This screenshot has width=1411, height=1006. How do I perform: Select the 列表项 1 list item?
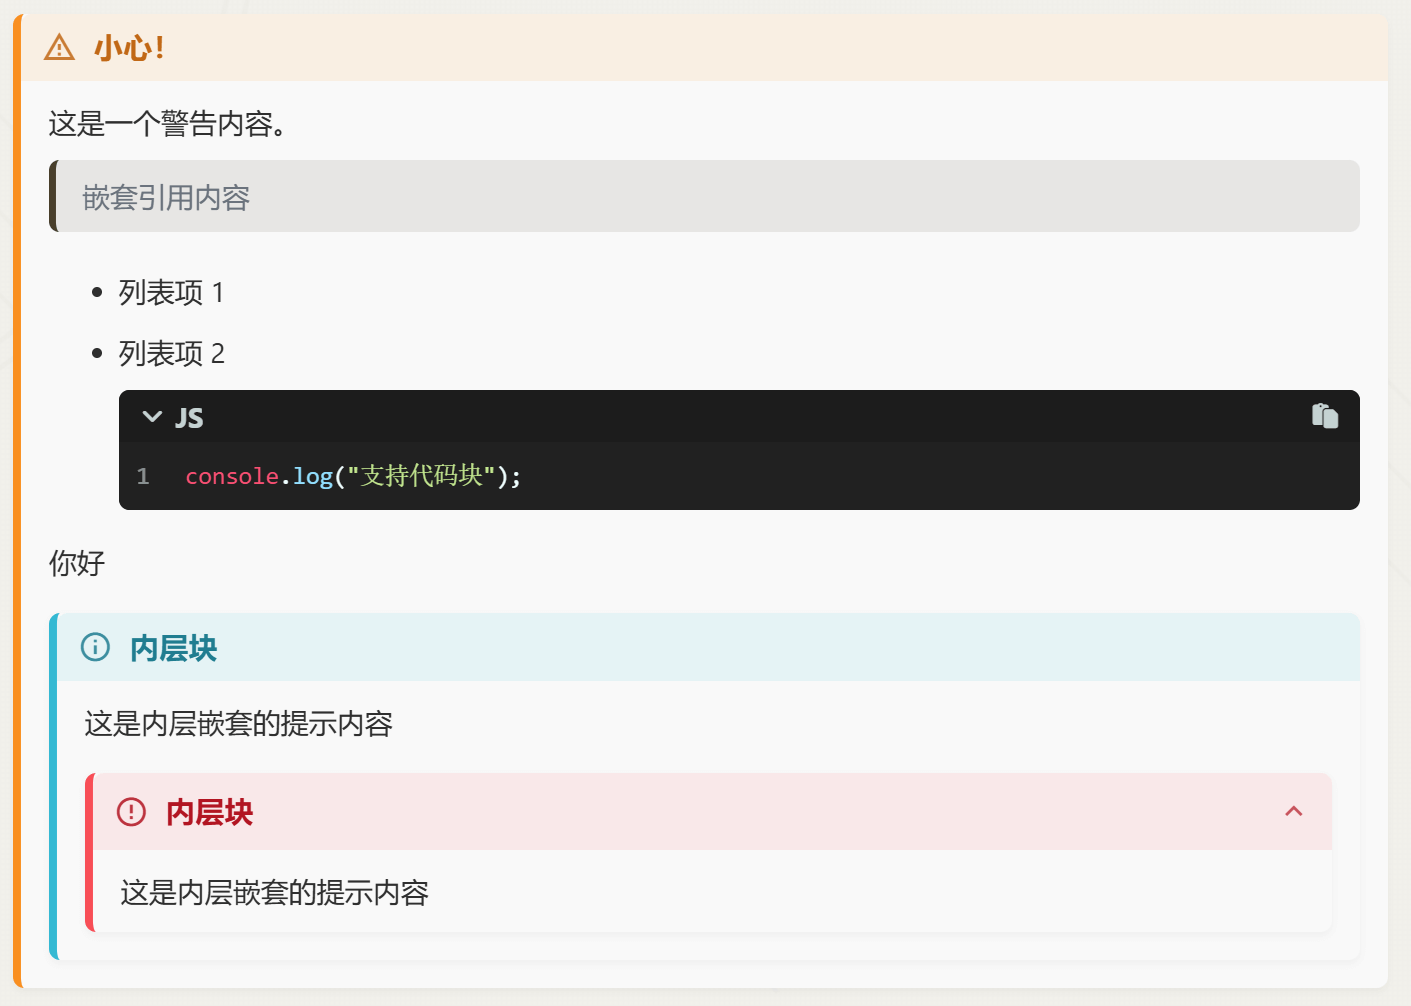coord(171,293)
